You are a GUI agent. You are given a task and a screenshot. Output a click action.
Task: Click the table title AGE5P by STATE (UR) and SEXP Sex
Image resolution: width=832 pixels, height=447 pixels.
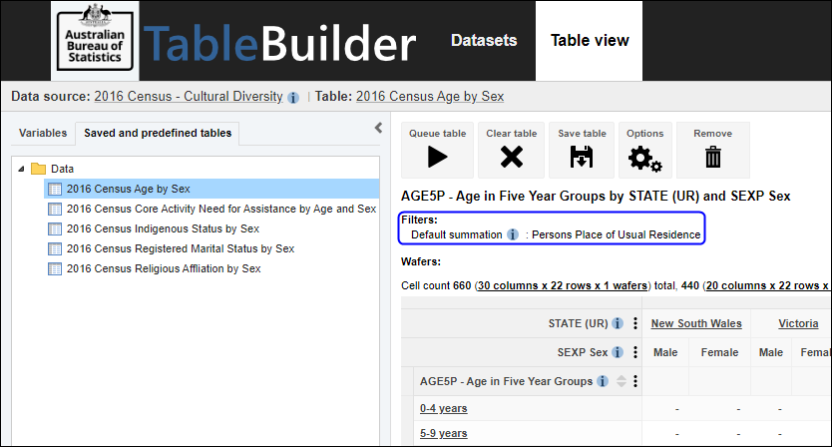[595, 196]
